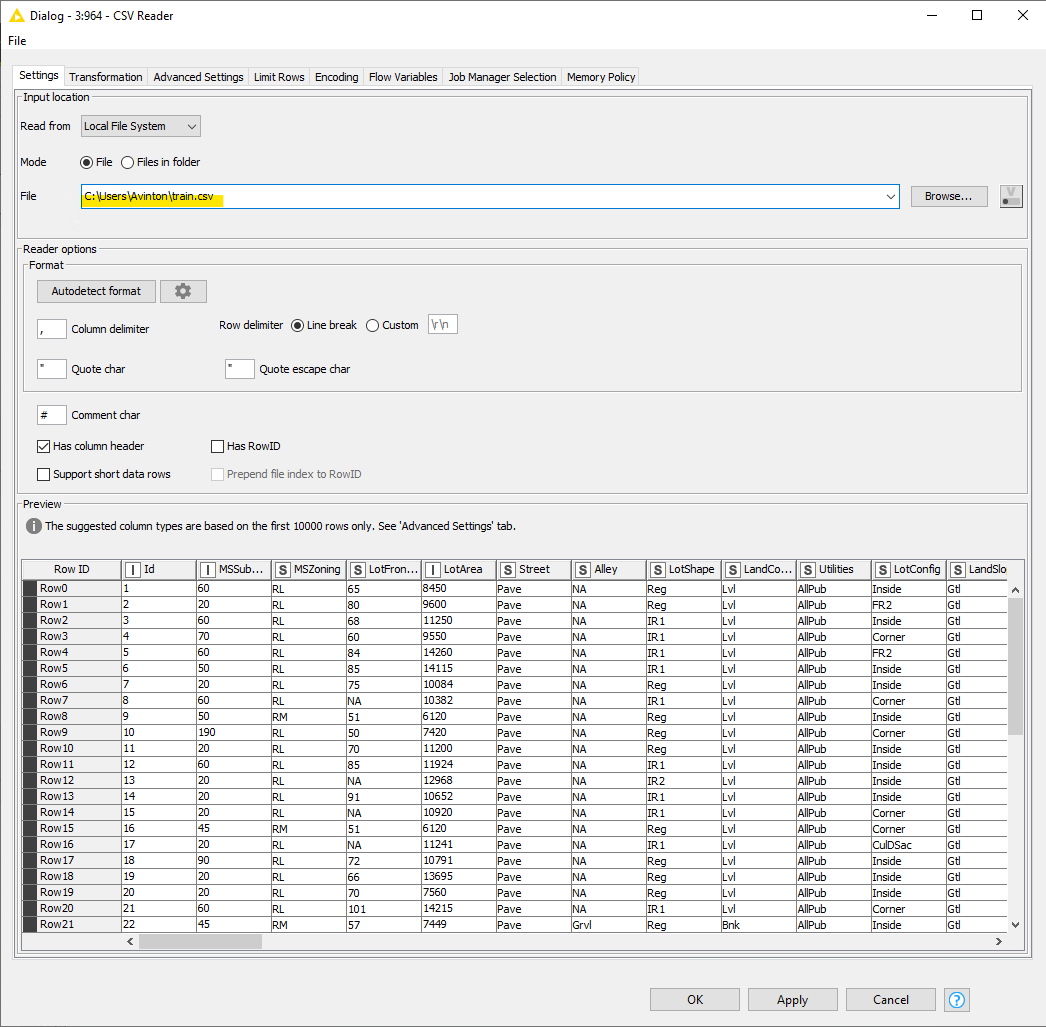Click the 101 cell in Row20
The width and height of the screenshot is (1046, 1027).
point(383,909)
